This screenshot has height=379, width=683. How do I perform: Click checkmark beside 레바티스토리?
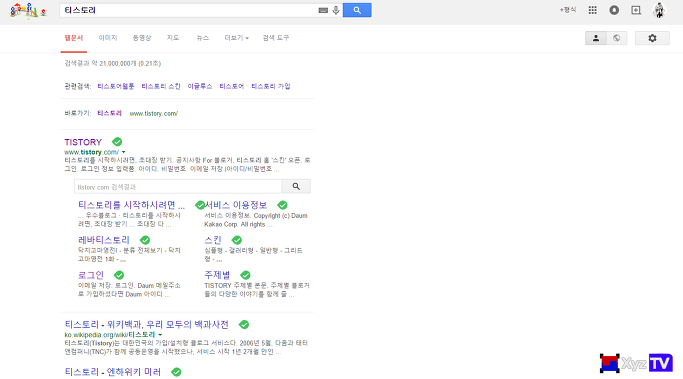[145, 240]
